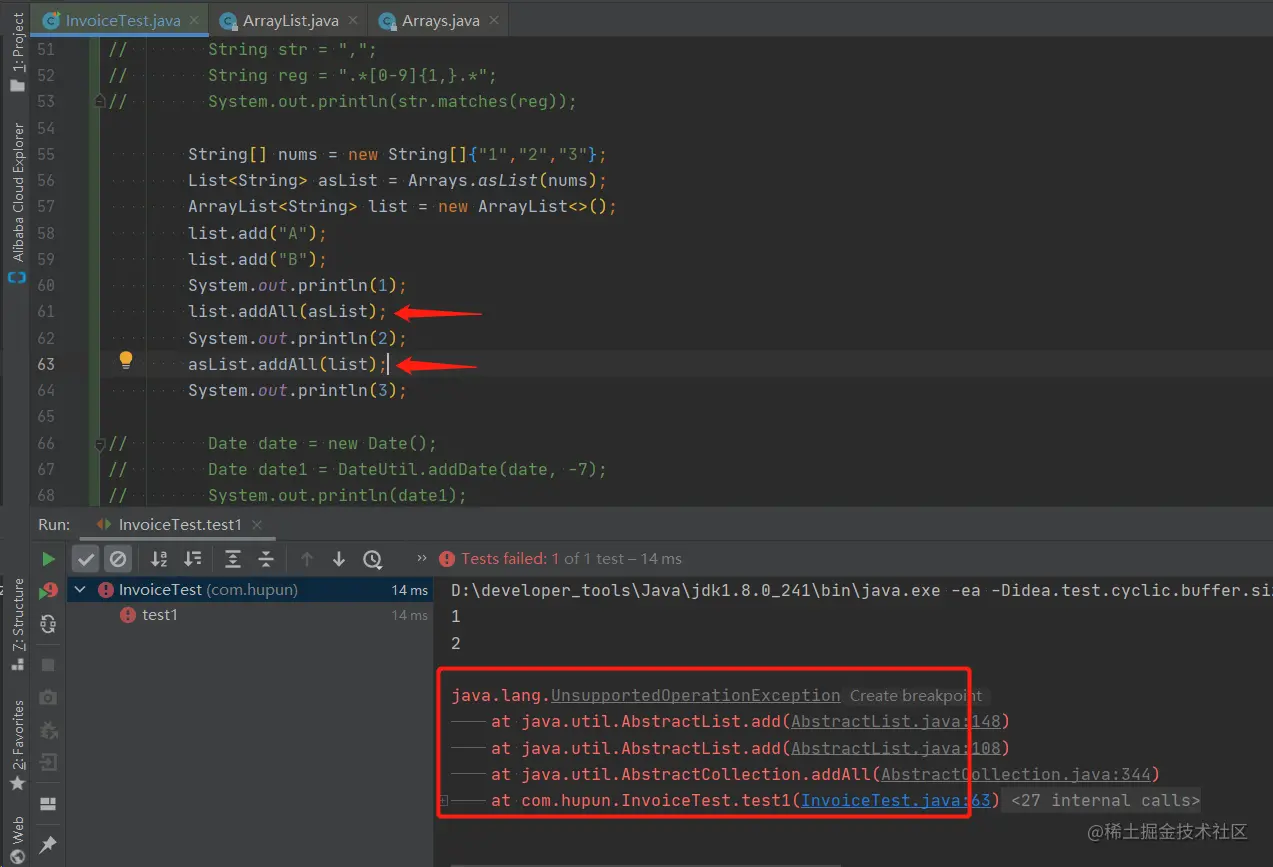Click line number 55 in gutter
Screen dimensions: 1273x867
click(x=46, y=154)
